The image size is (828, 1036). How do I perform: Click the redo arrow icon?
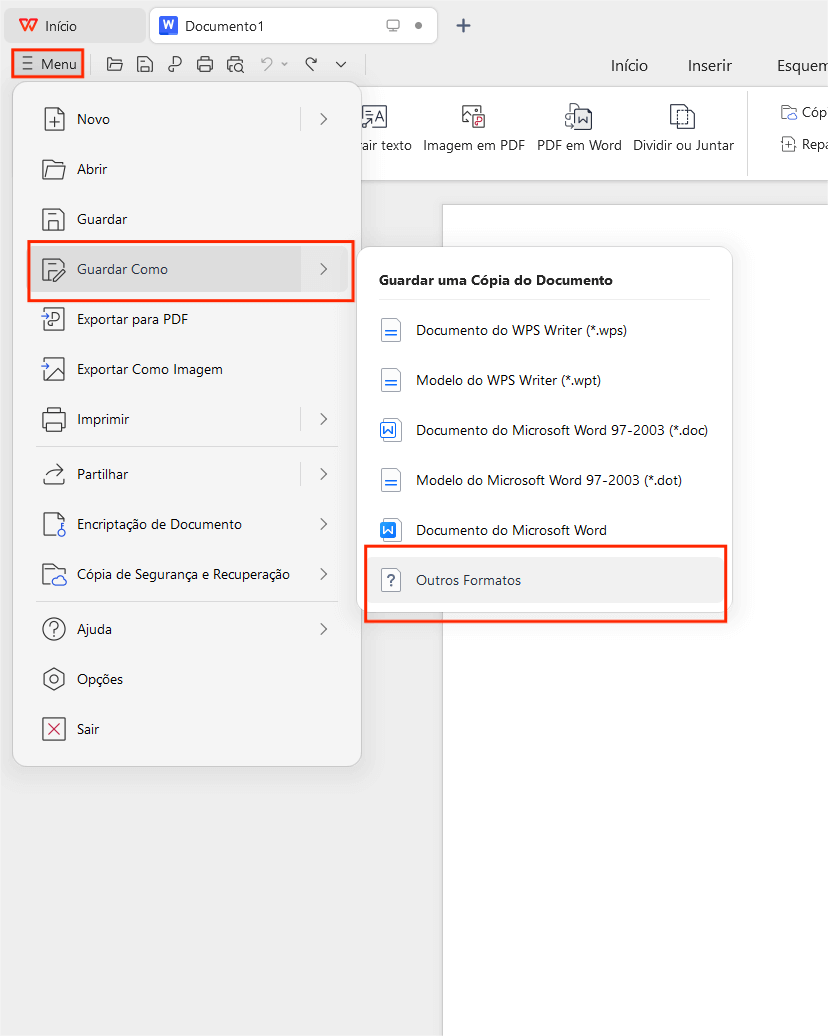click(311, 63)
